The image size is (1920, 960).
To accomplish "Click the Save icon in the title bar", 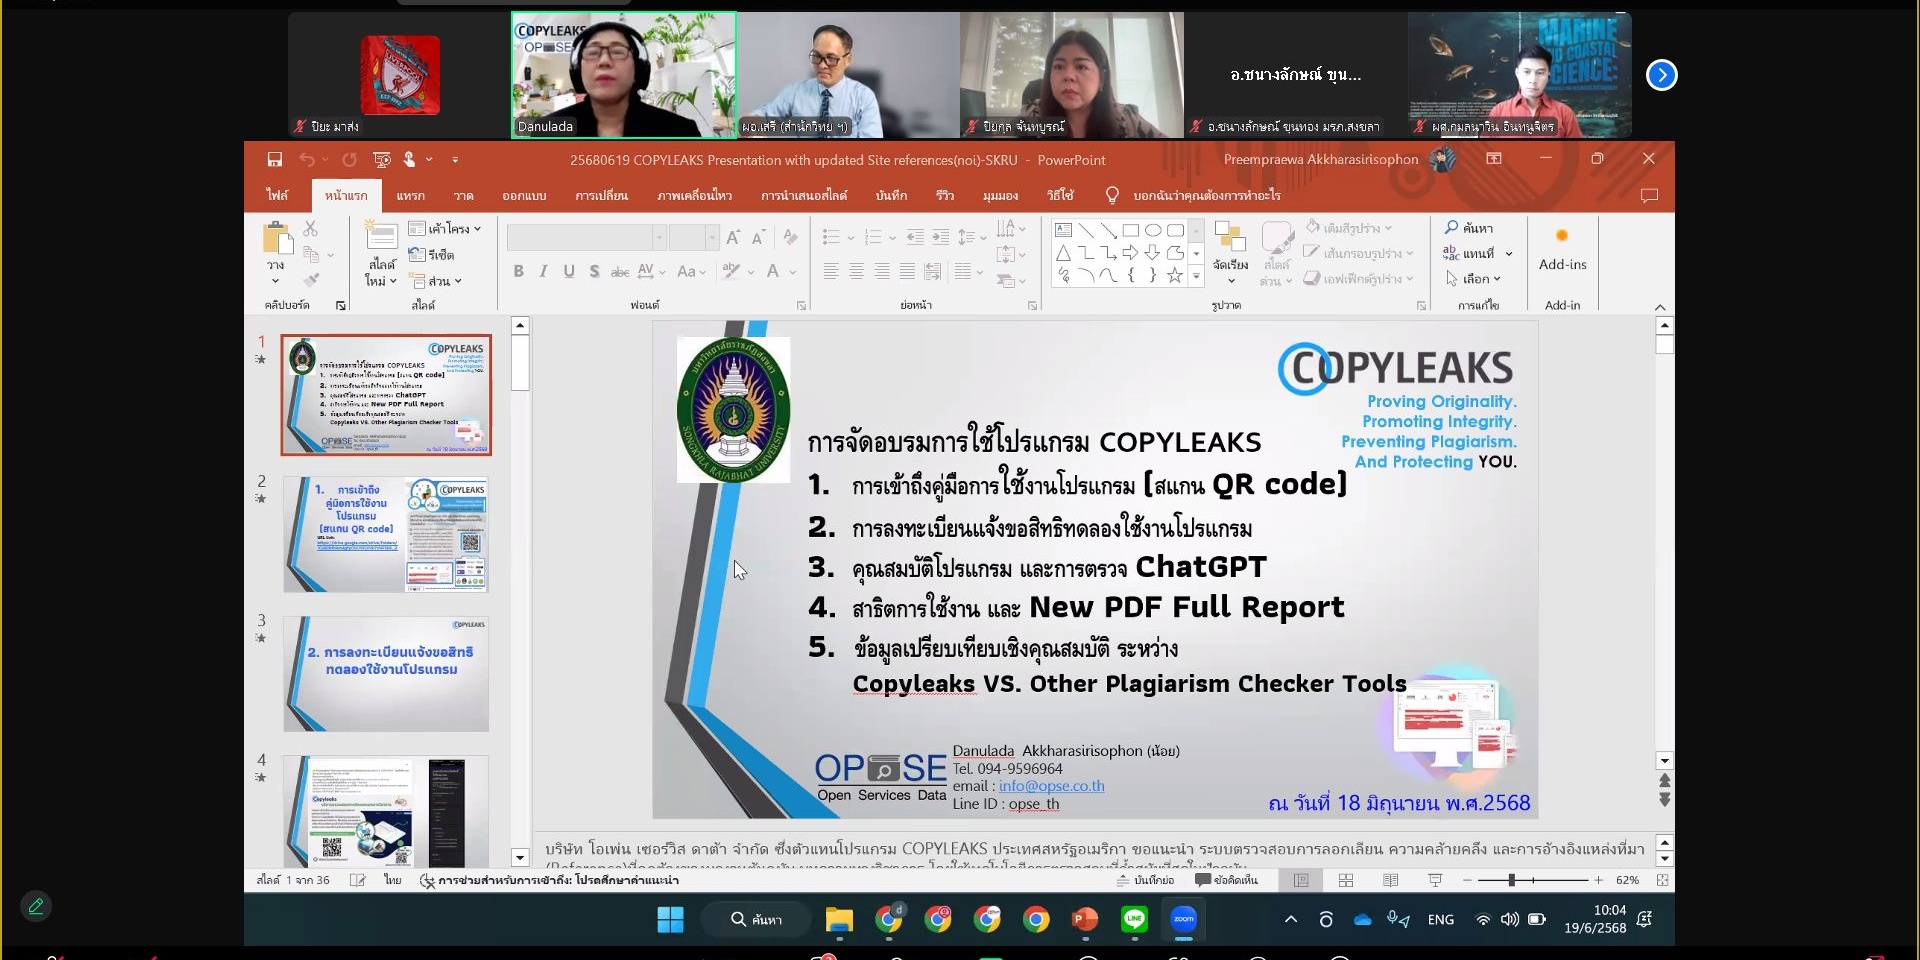I will [x=274, y=160].
